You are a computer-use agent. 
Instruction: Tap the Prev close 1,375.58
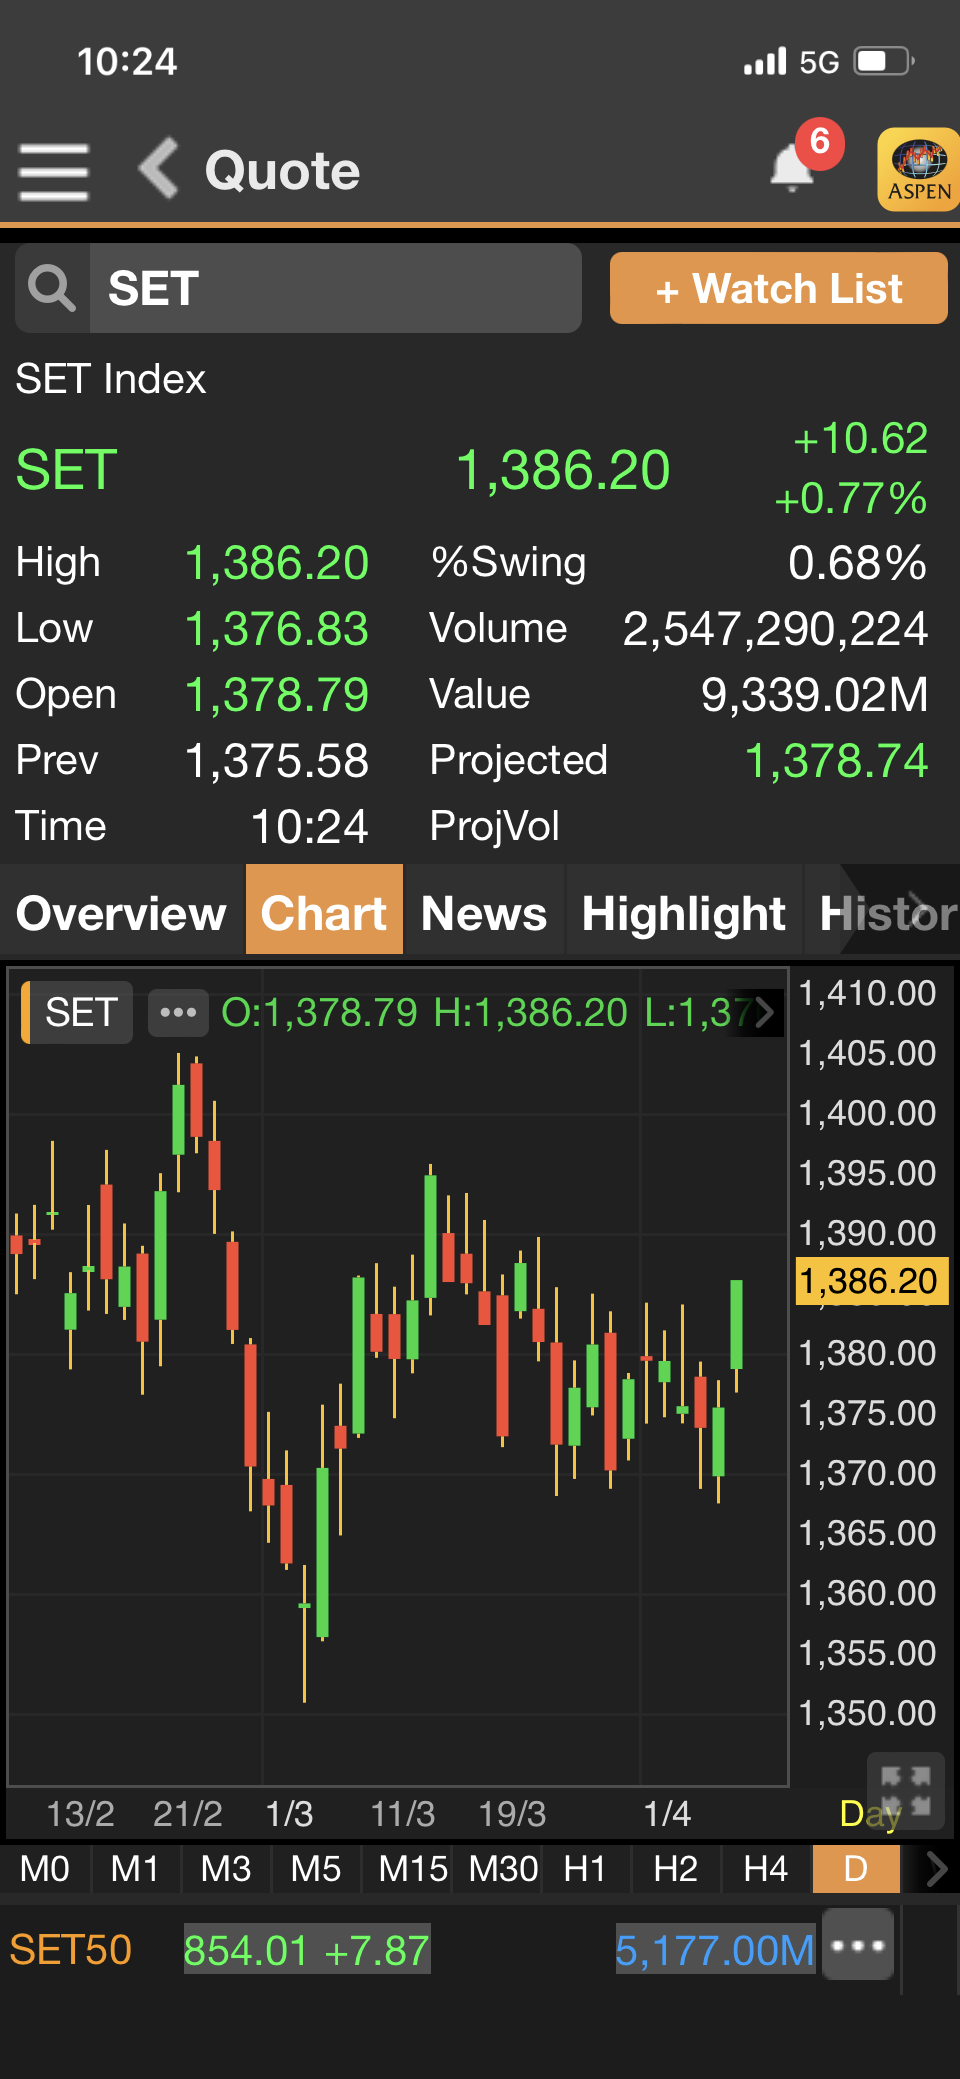(x=277, y=760)
